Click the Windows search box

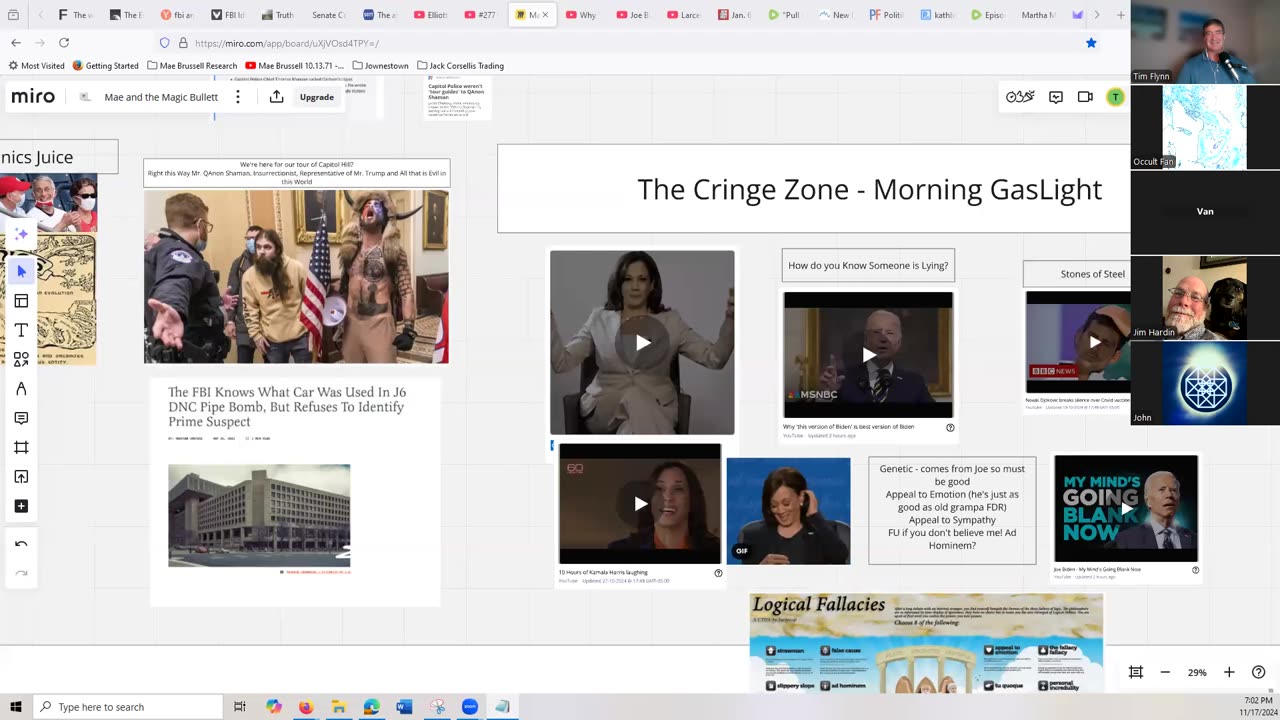click(x=128, y=707)
